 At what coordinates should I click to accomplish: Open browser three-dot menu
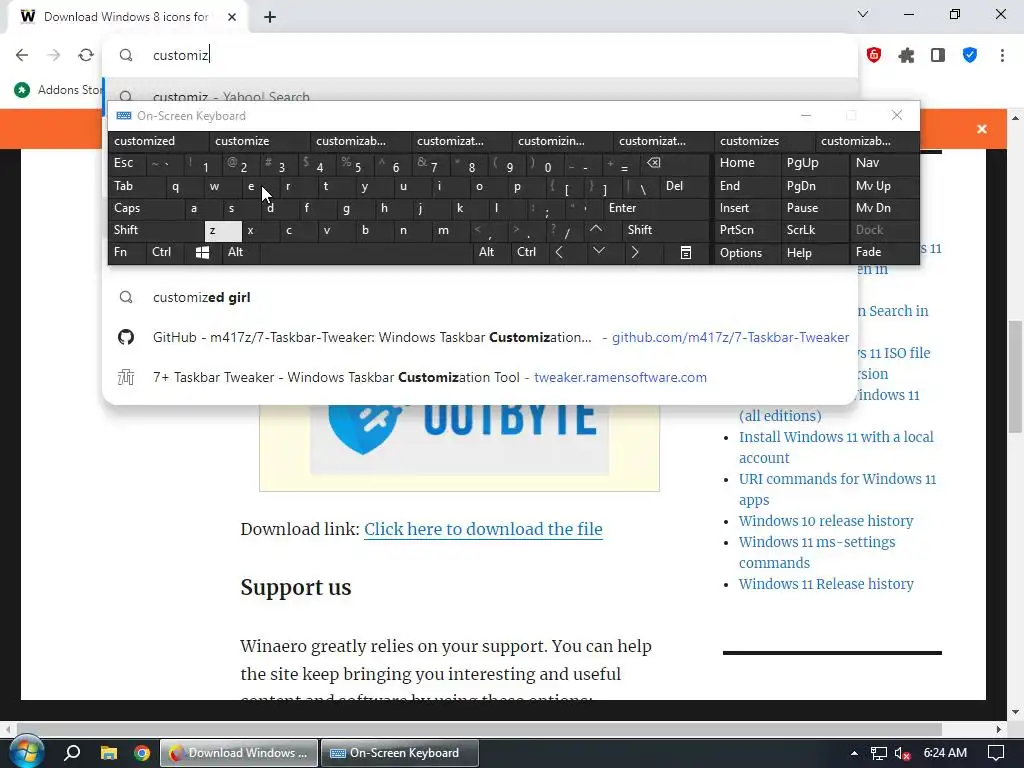(1002, 55)
